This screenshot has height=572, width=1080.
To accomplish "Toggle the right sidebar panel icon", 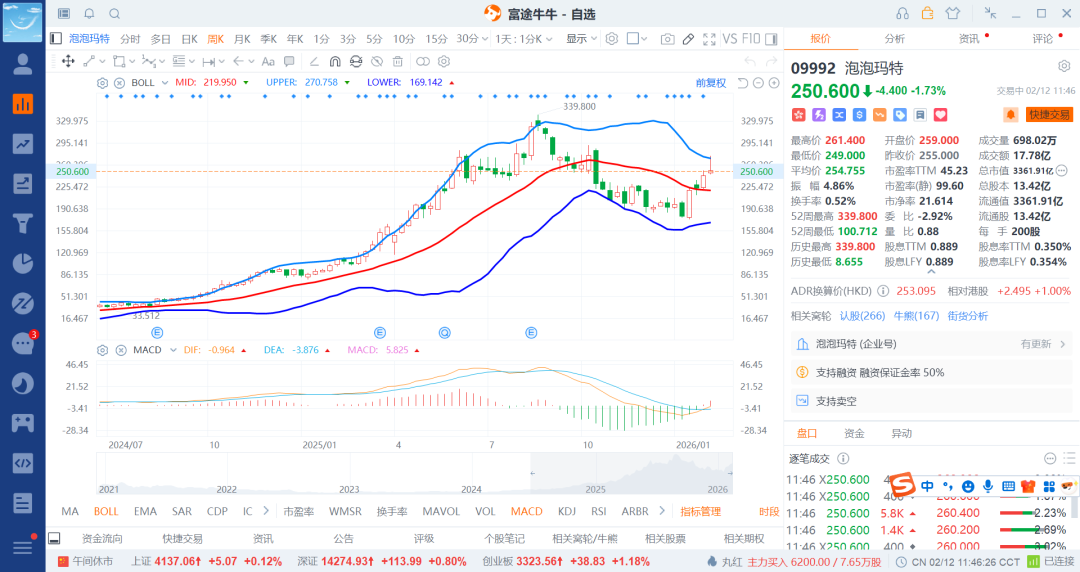I will [x=771, y=39].
